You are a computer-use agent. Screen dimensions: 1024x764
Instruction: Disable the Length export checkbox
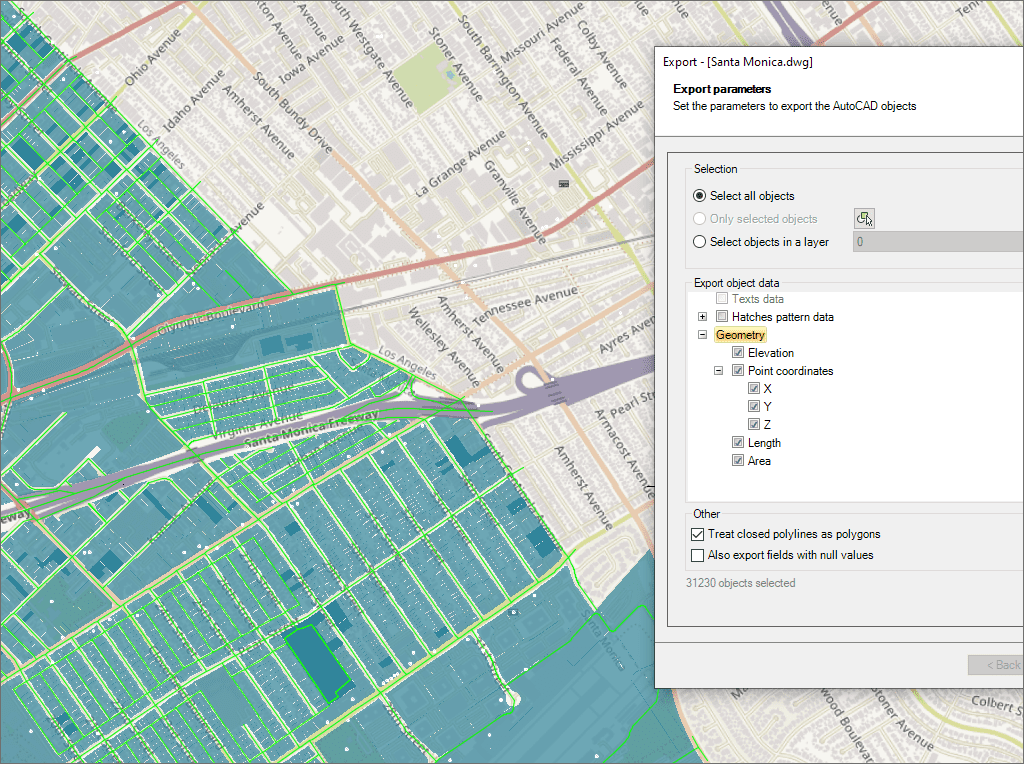click(x=738, y=443)
